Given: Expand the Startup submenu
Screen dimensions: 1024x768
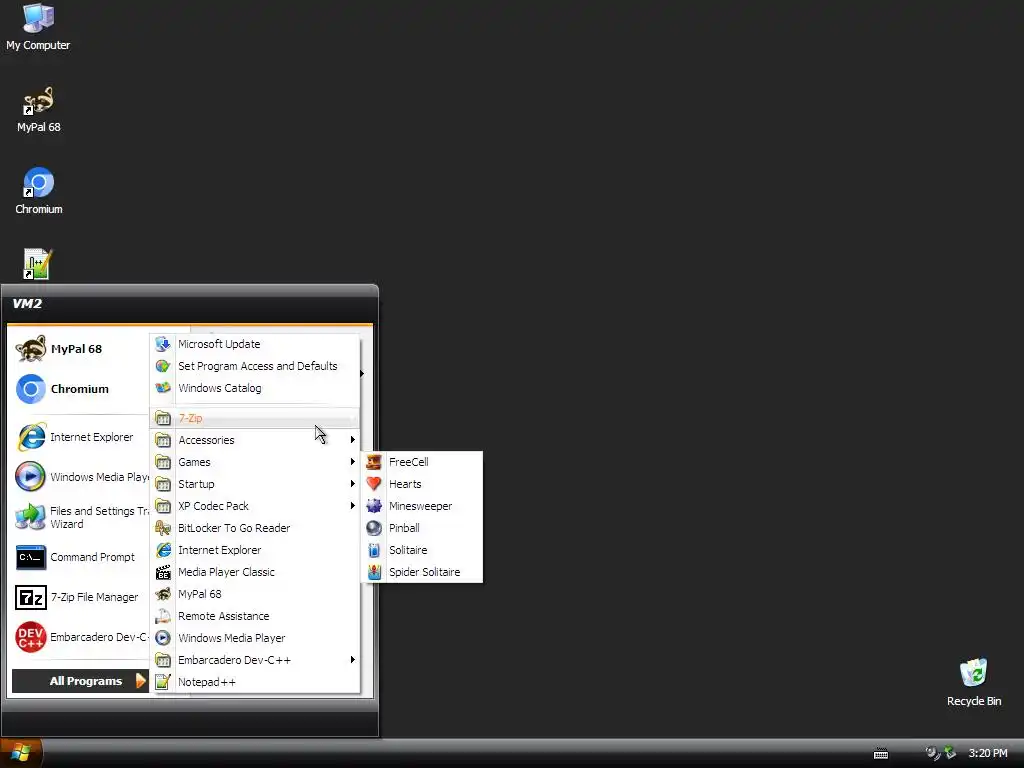Looking at the screenshot, I should pos(255,484).
